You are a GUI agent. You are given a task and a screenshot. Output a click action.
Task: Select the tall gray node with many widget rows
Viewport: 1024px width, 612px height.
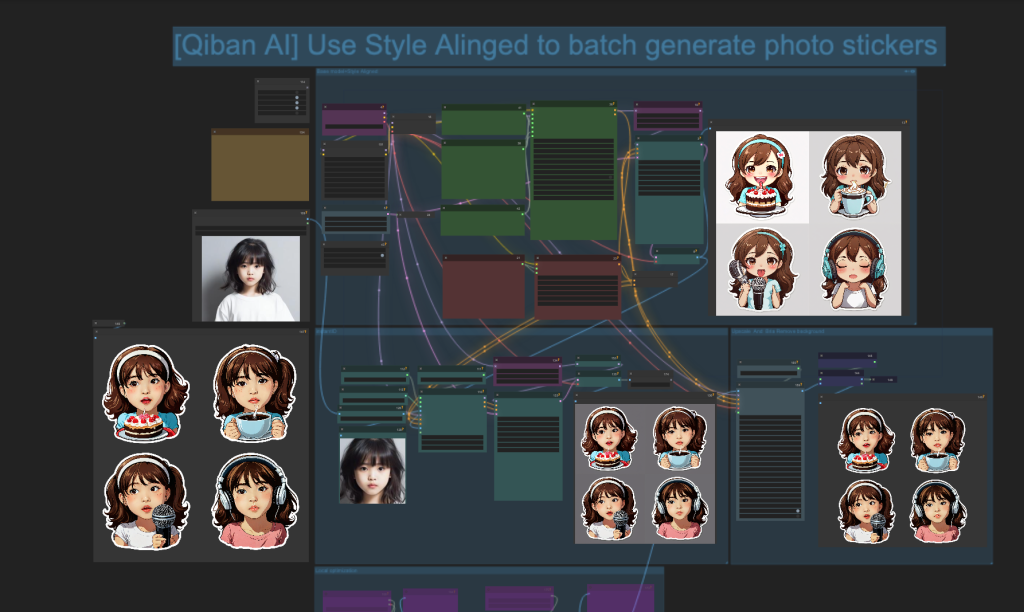tap(770, 451)
